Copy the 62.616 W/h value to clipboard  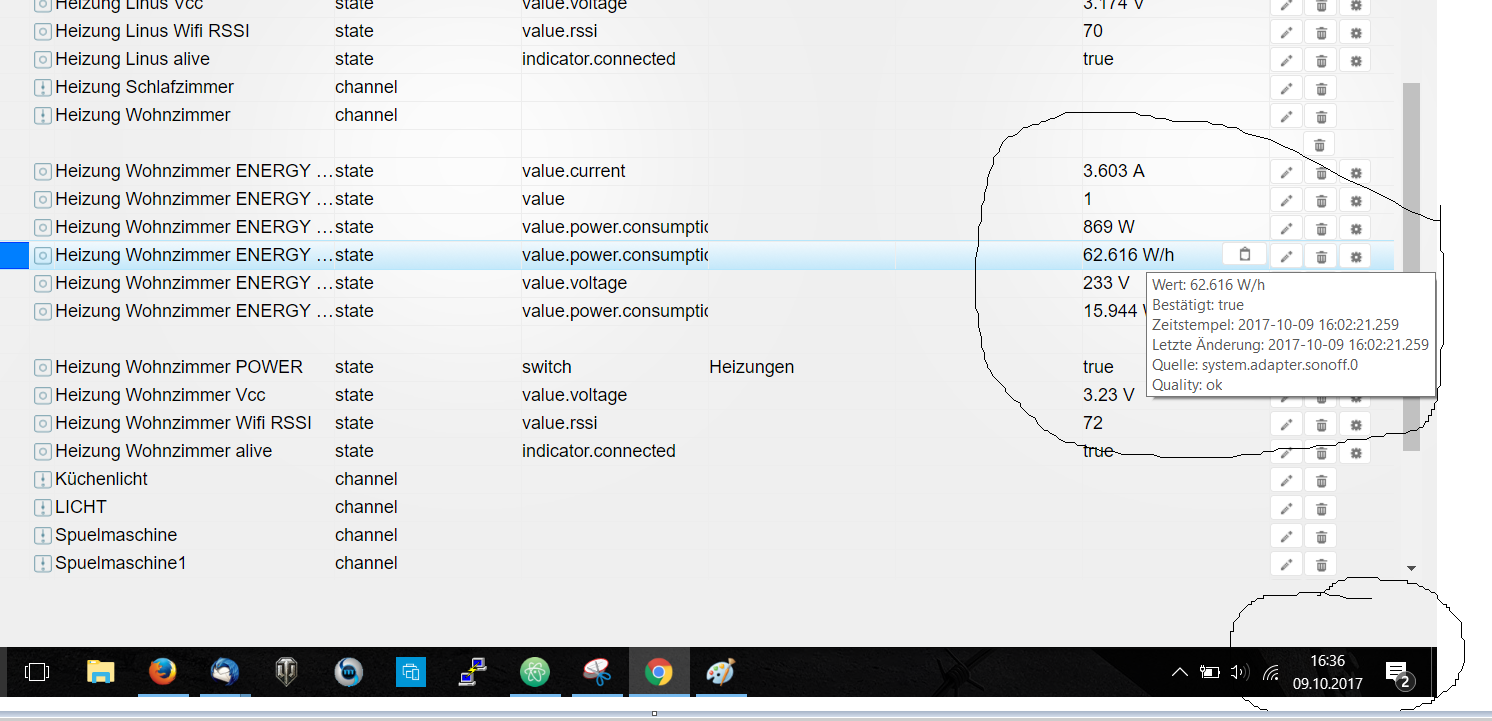(1244, 254)
